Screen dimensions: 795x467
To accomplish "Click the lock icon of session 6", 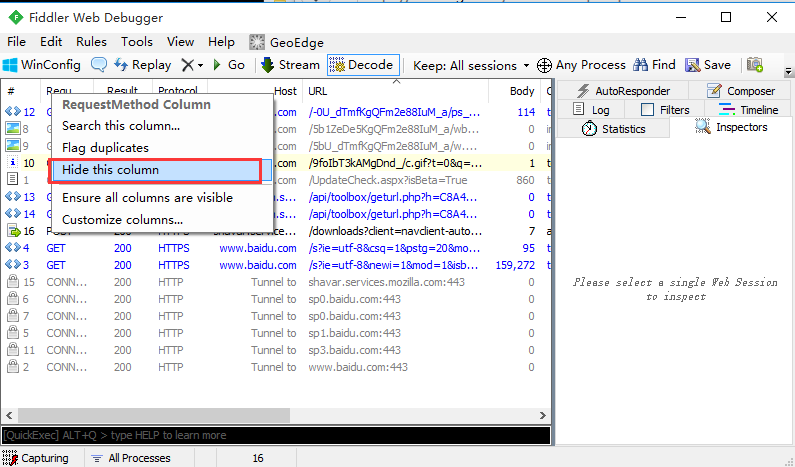I will tap(13, 299).
